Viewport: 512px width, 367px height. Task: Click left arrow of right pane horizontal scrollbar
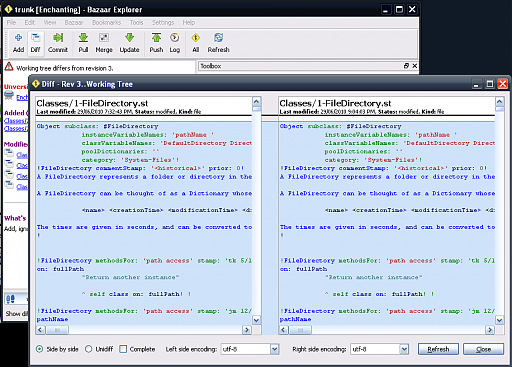[283, 330]
